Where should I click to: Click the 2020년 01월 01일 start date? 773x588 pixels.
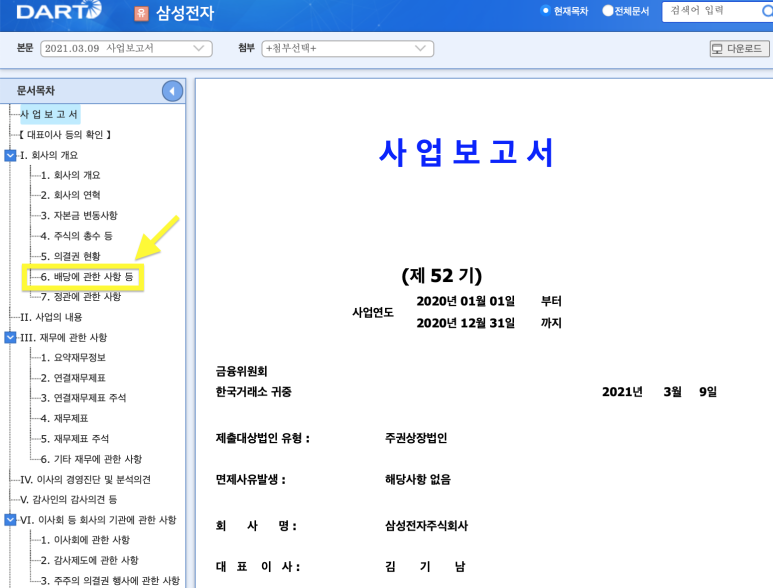pos(466,301)
